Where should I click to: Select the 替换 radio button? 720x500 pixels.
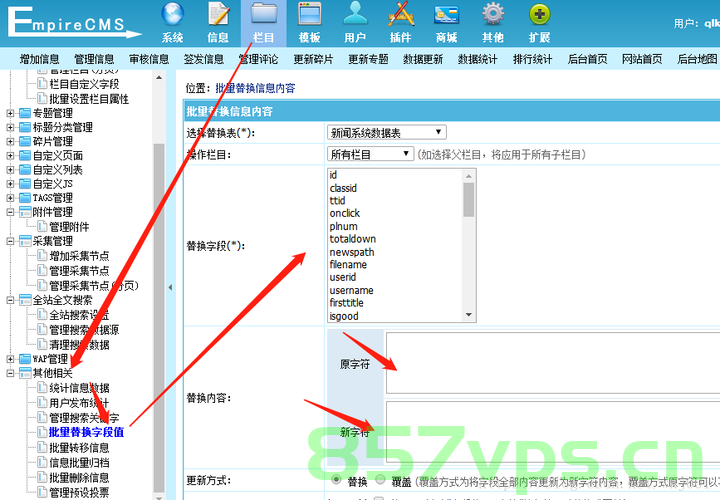click(336, 480)
